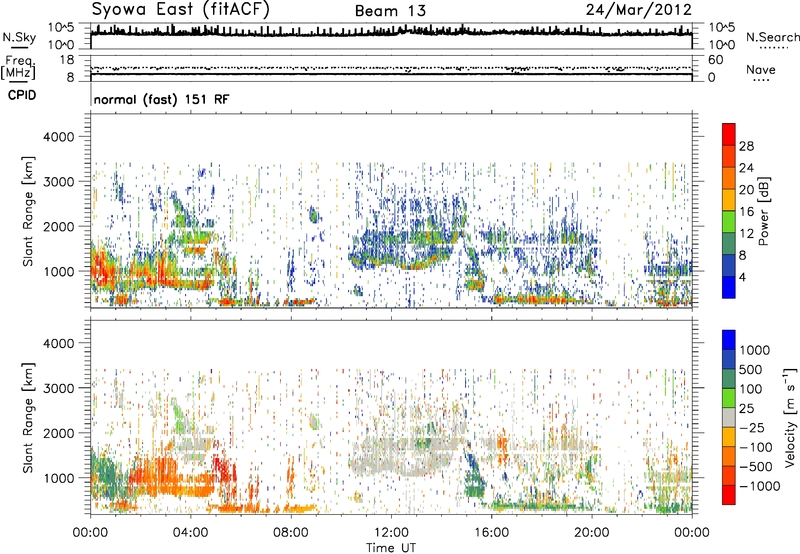Select the yellow −25 to −100 Velocity segment
Screen dimensions: 800x554
coord(729,437)
